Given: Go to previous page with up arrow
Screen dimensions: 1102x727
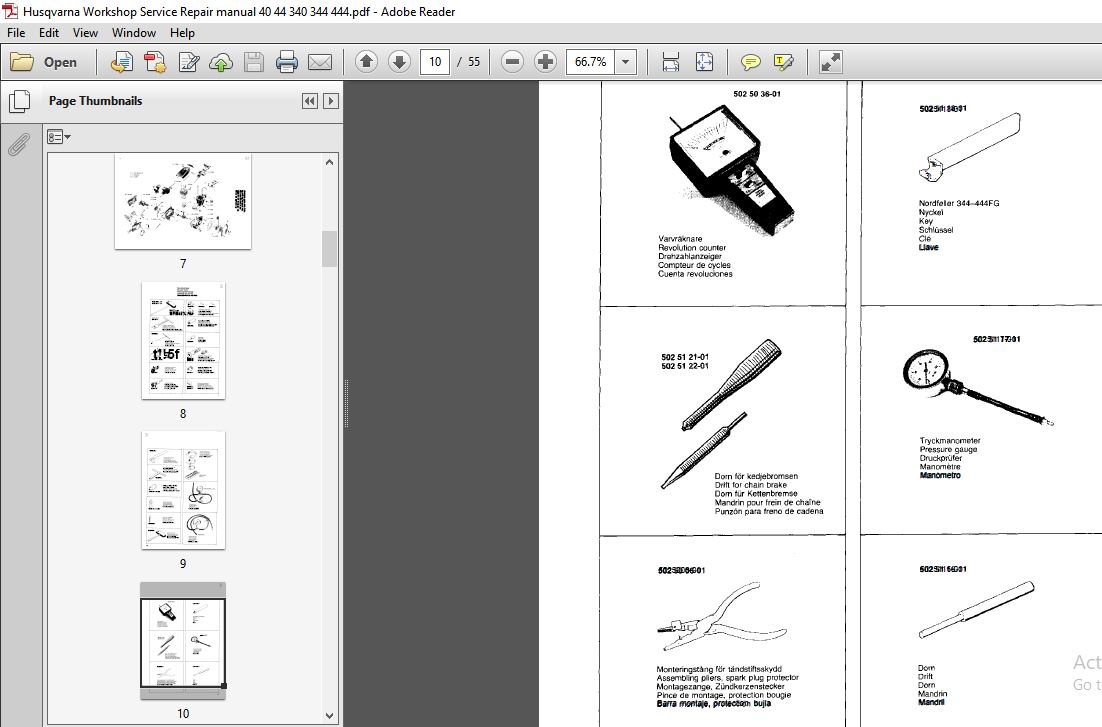Looking at the screenshot, I should [x=366, y=62].
